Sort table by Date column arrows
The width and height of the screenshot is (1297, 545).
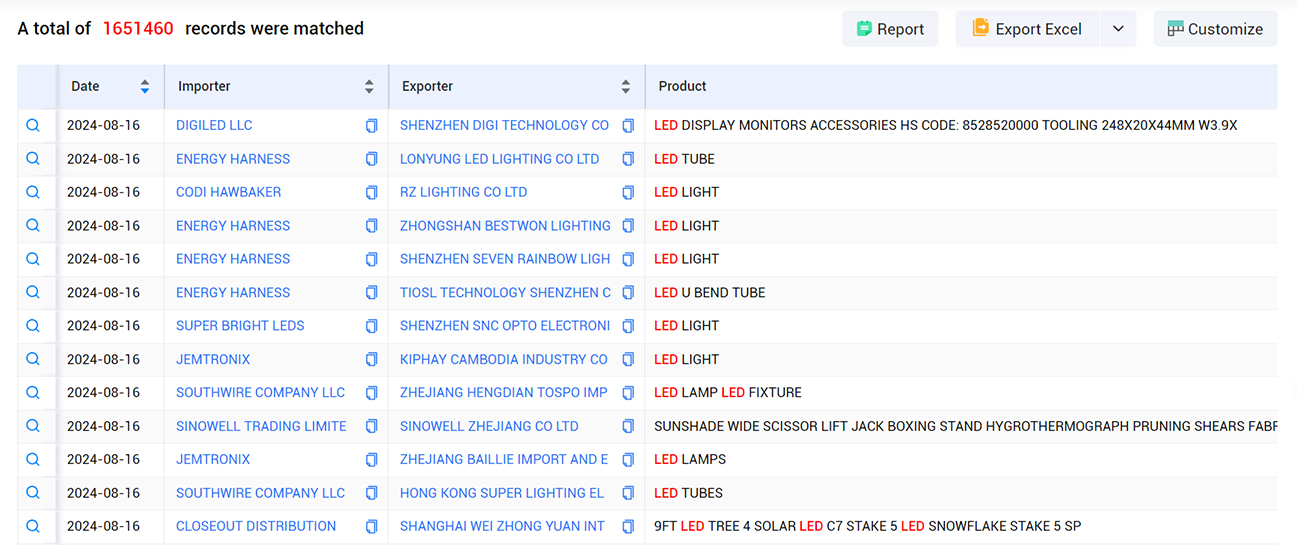[x=145, y=87]
